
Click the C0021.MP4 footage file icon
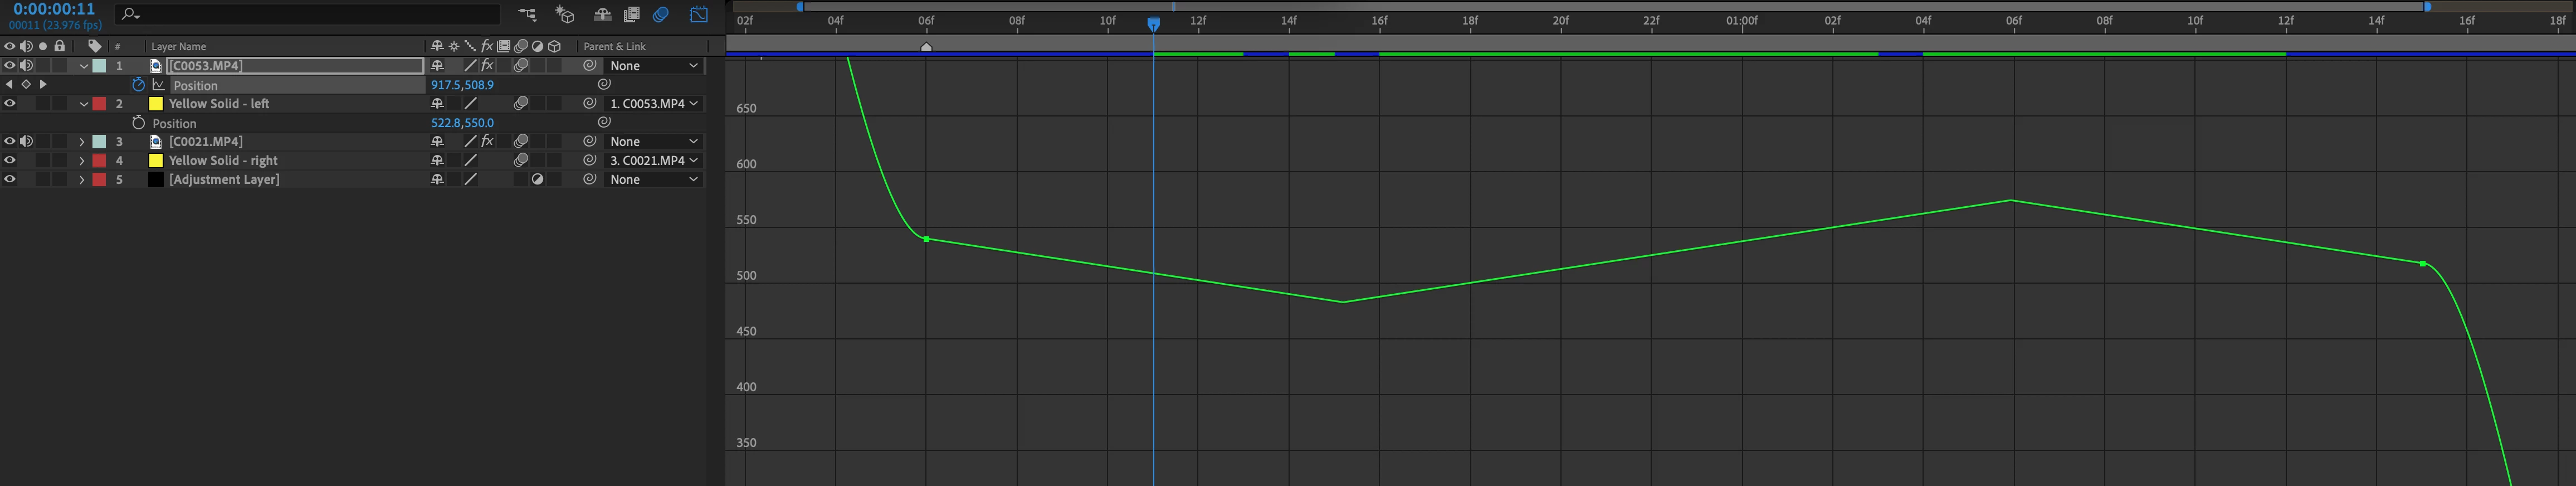[x=156, y=142]
